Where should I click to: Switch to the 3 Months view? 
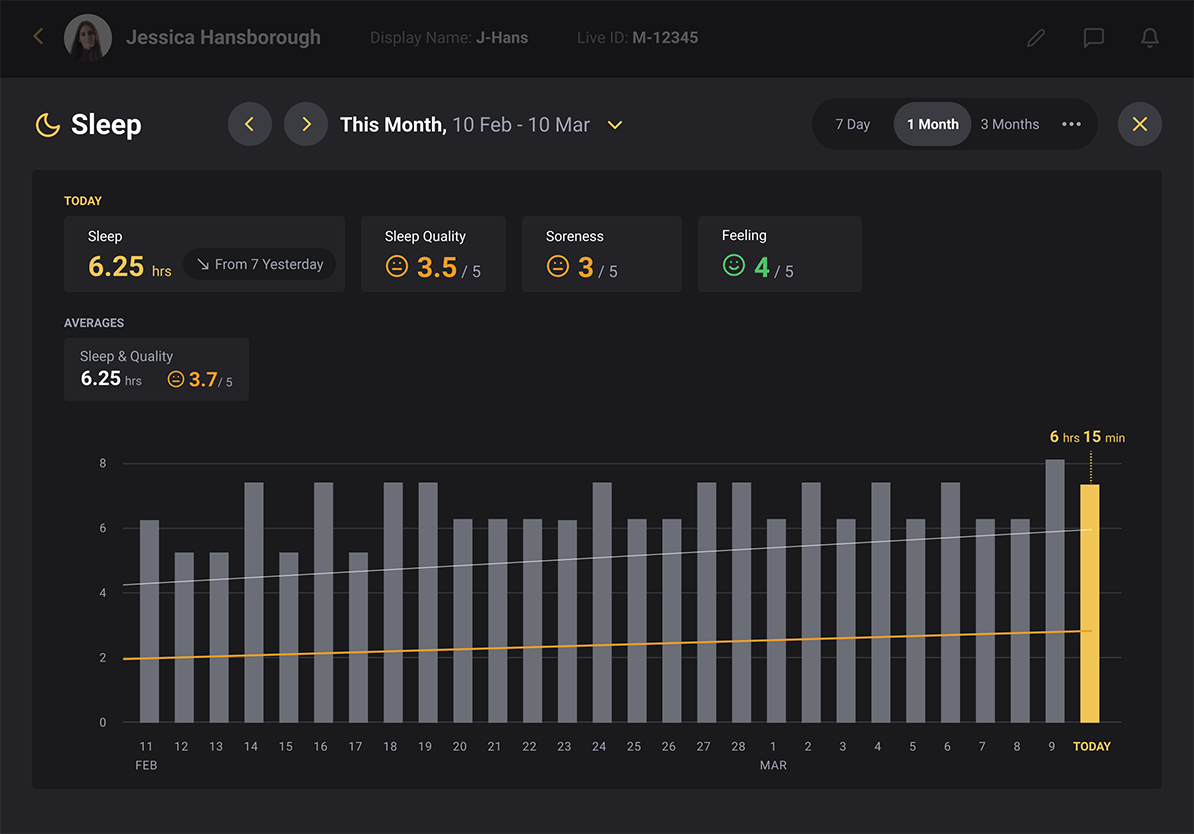click(1009, 125)
